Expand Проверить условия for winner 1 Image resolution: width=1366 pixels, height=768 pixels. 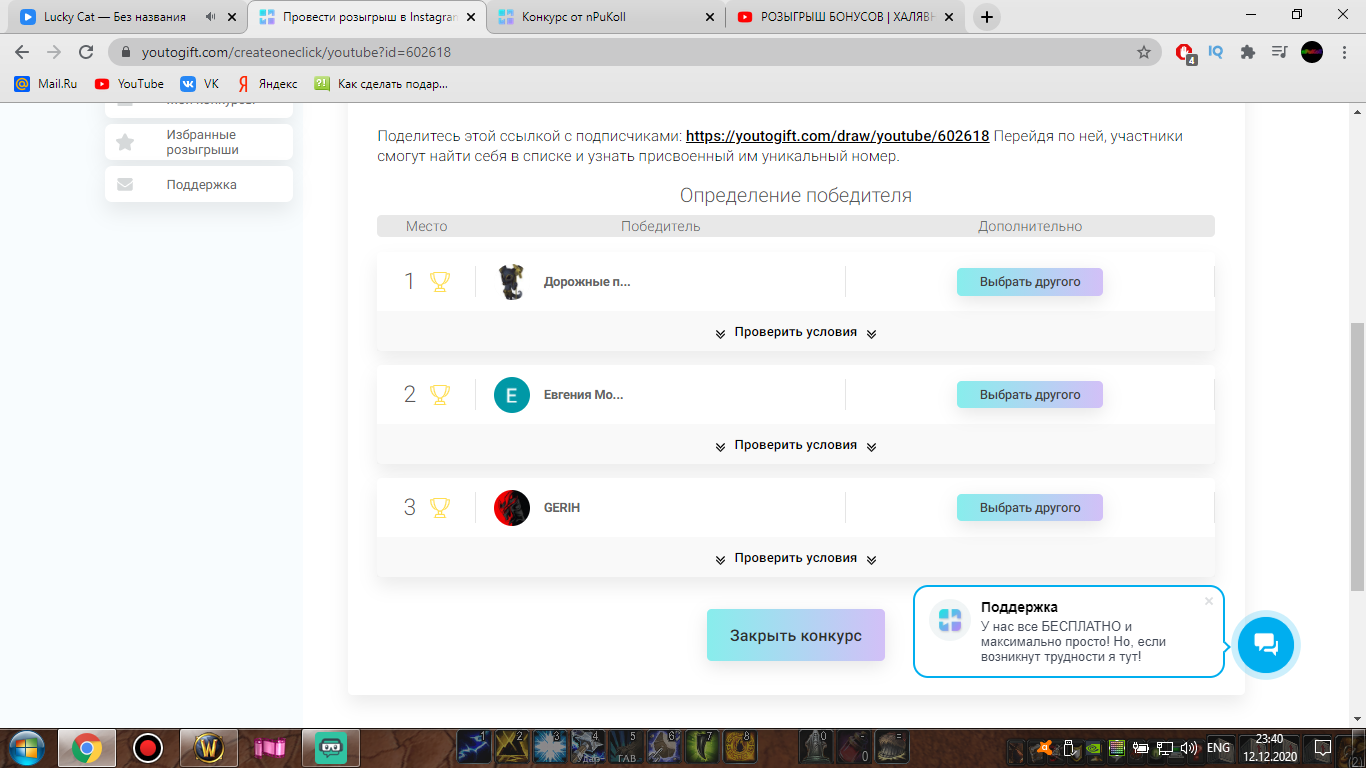coord(794,331)
